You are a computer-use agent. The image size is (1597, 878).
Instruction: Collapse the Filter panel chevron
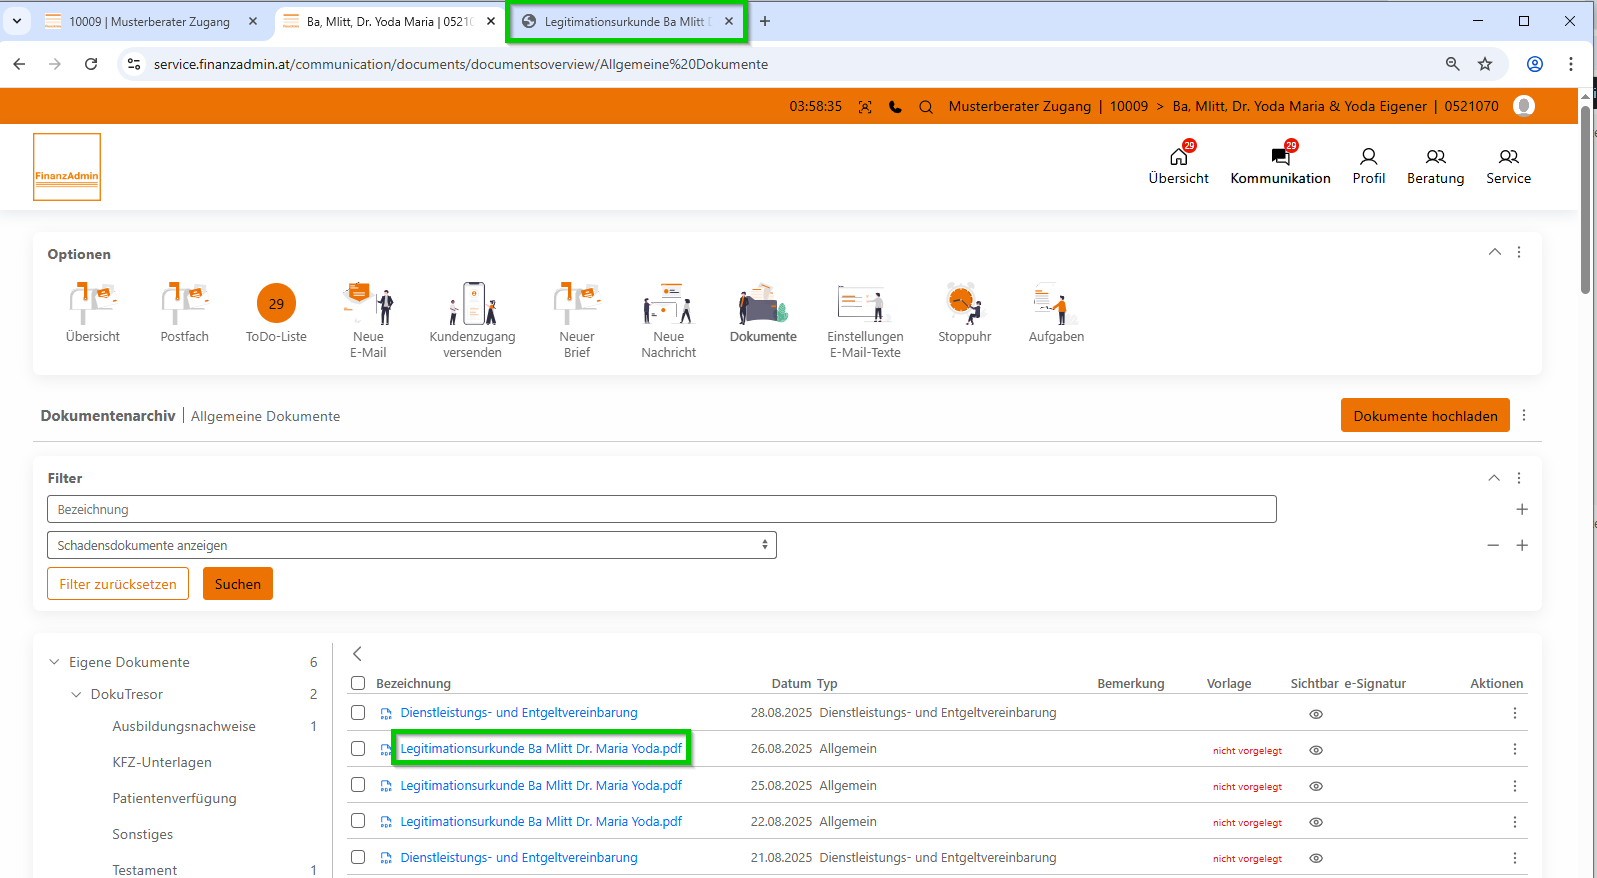(1494, 478)
